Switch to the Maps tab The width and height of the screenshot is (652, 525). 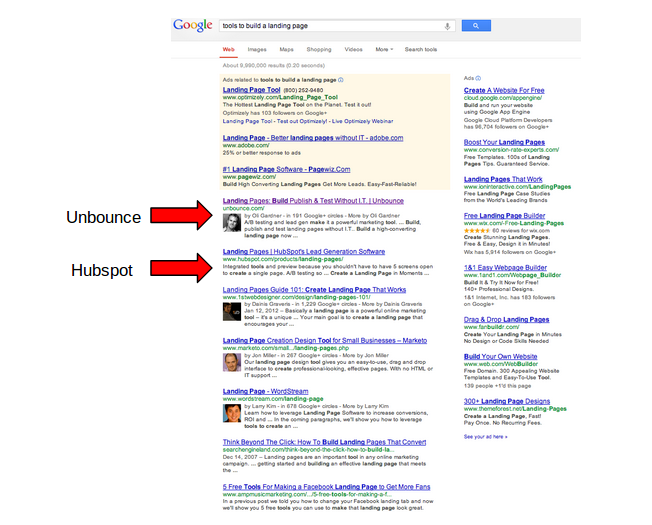pyautogui.click(x=286, y=49)
